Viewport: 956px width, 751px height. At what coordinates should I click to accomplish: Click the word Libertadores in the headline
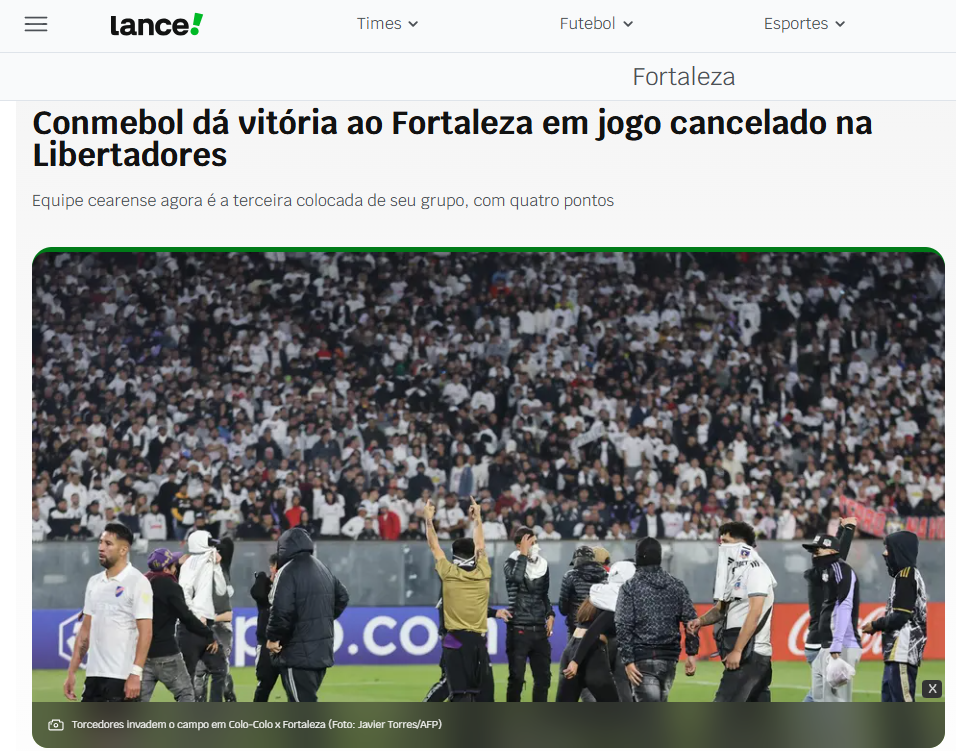pos(130,155)
